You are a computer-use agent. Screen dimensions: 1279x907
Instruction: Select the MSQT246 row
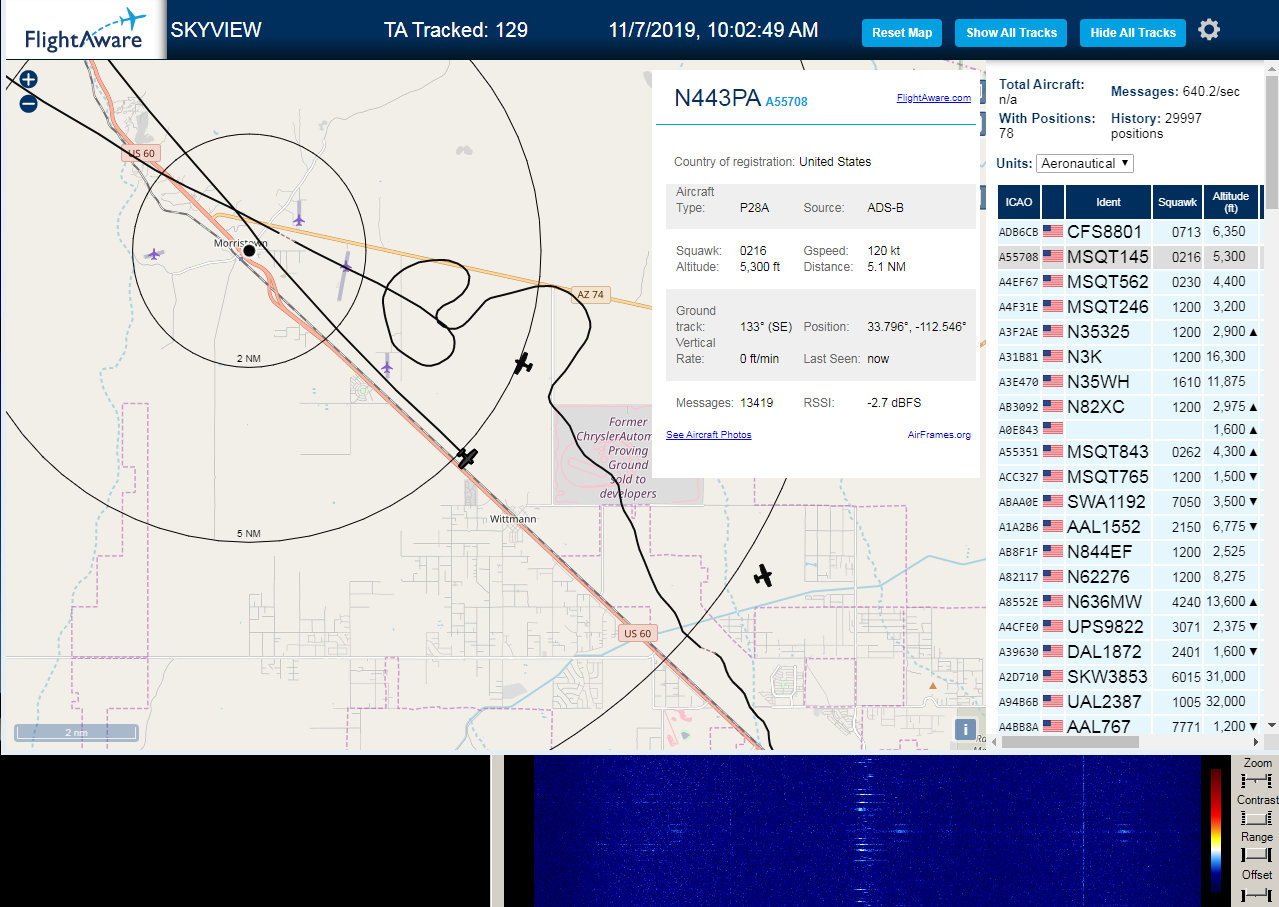(1129, 307)
